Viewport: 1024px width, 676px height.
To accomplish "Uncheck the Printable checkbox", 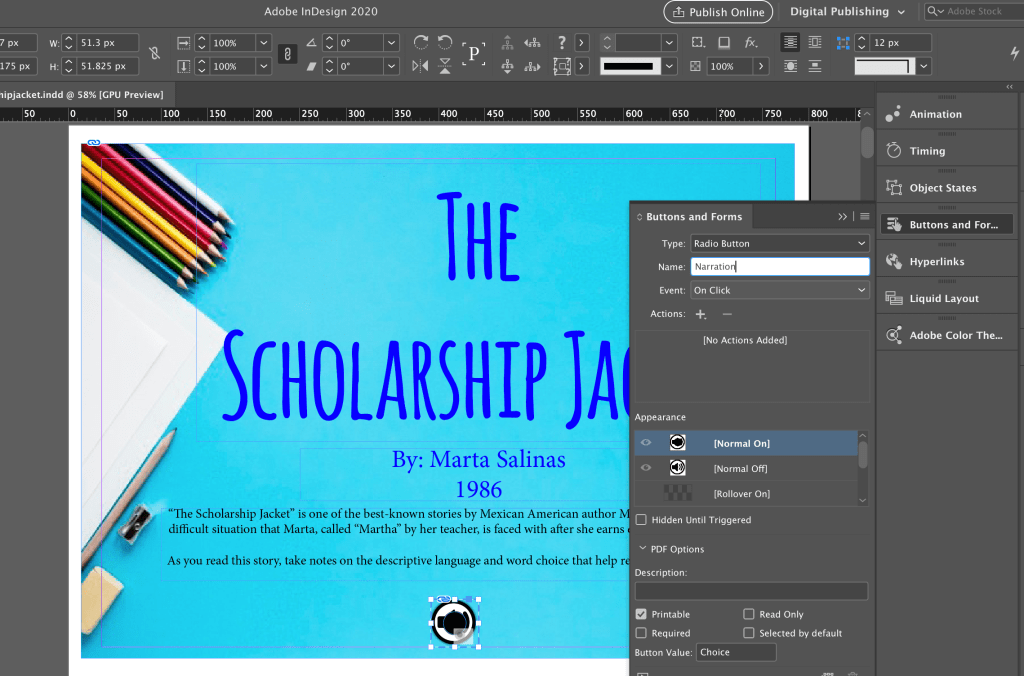I will [641, 614].
